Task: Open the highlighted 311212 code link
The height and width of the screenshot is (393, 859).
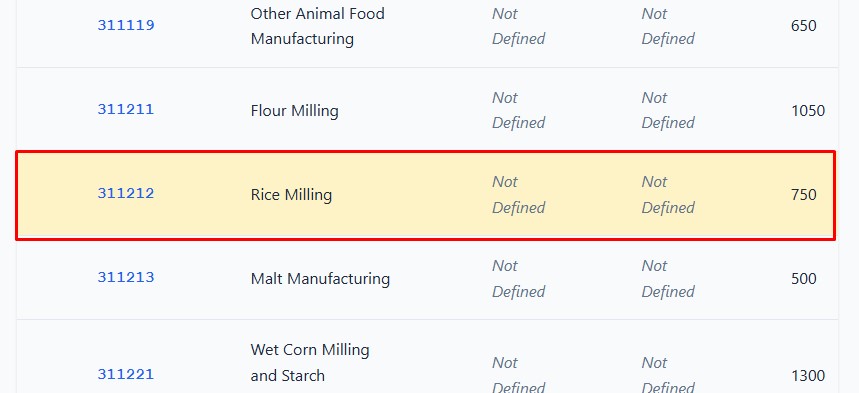Action: pos(126,193)
